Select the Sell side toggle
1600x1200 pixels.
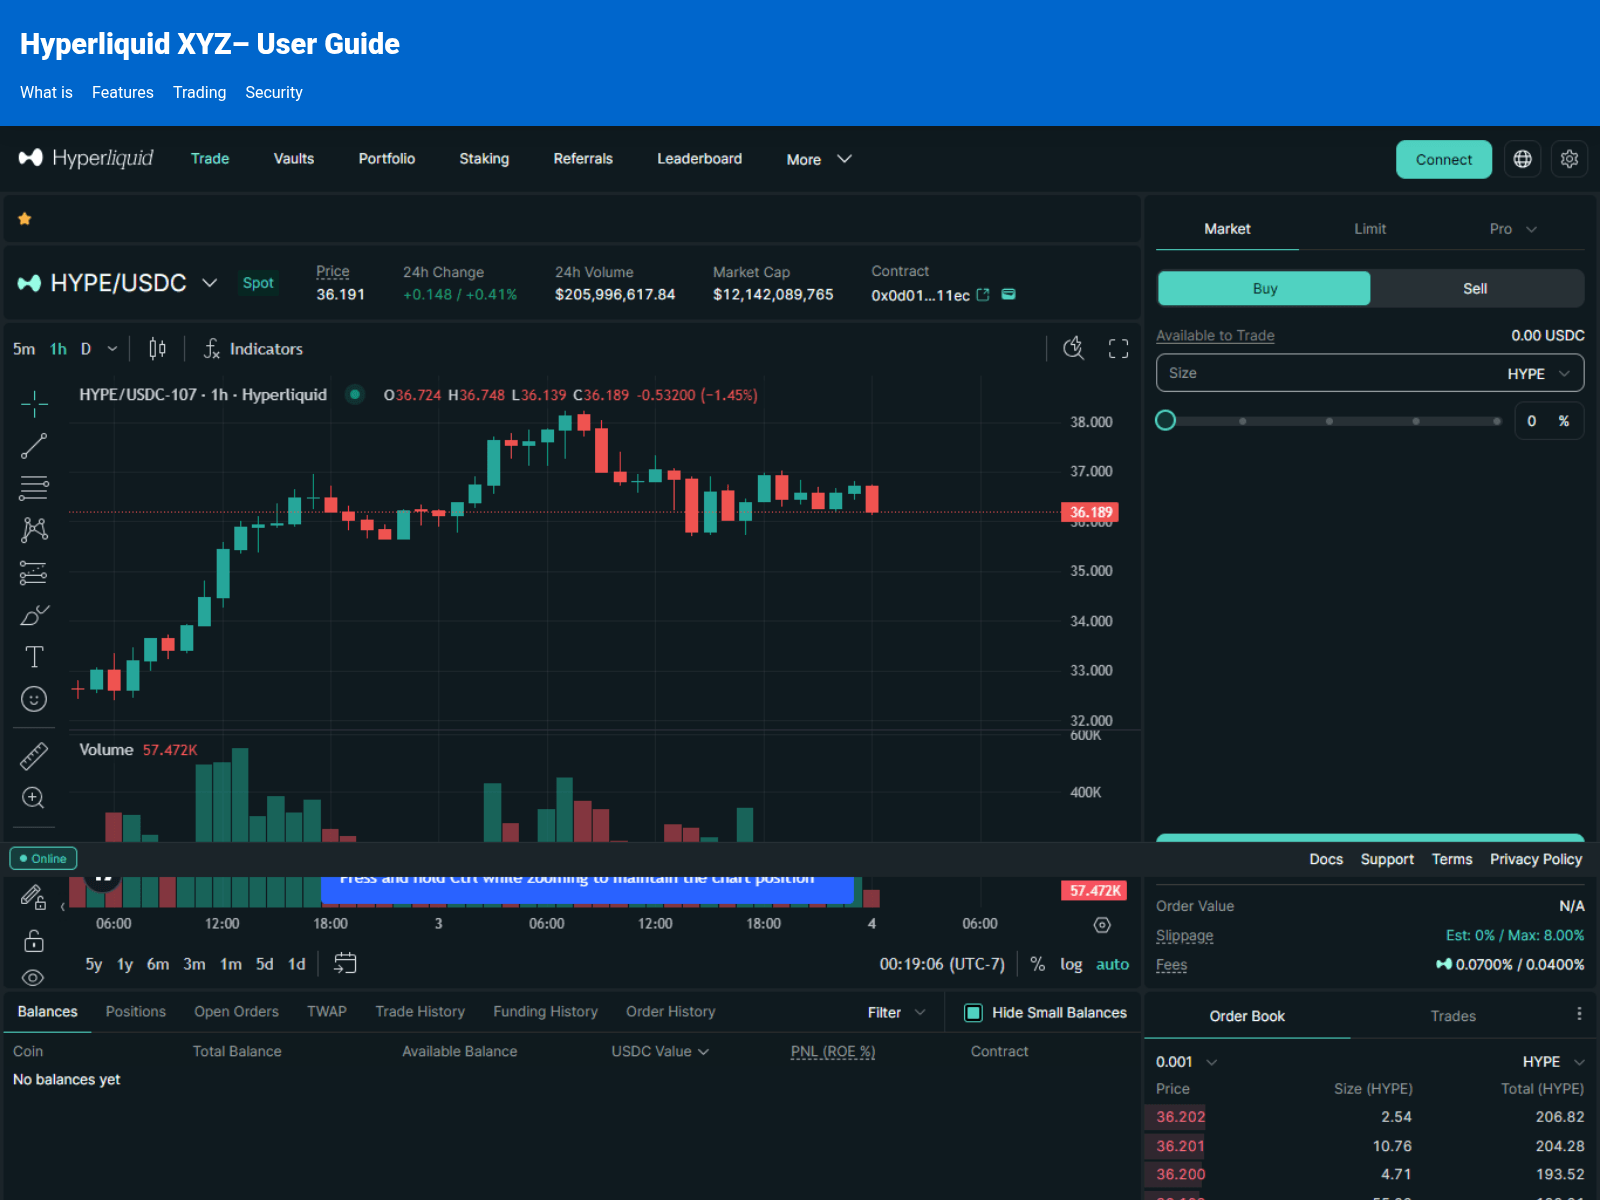click(1475, 288)
